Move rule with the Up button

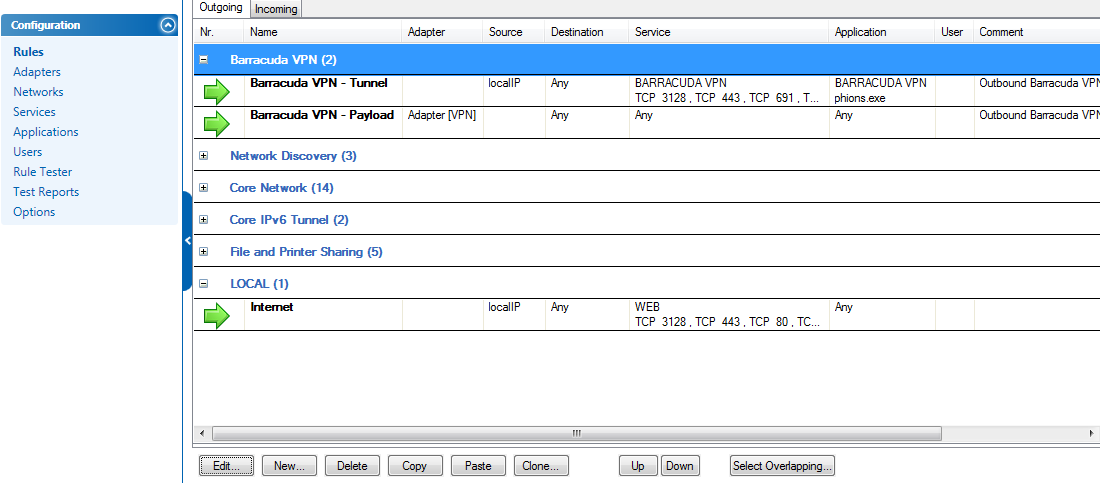tap(638, 465)
